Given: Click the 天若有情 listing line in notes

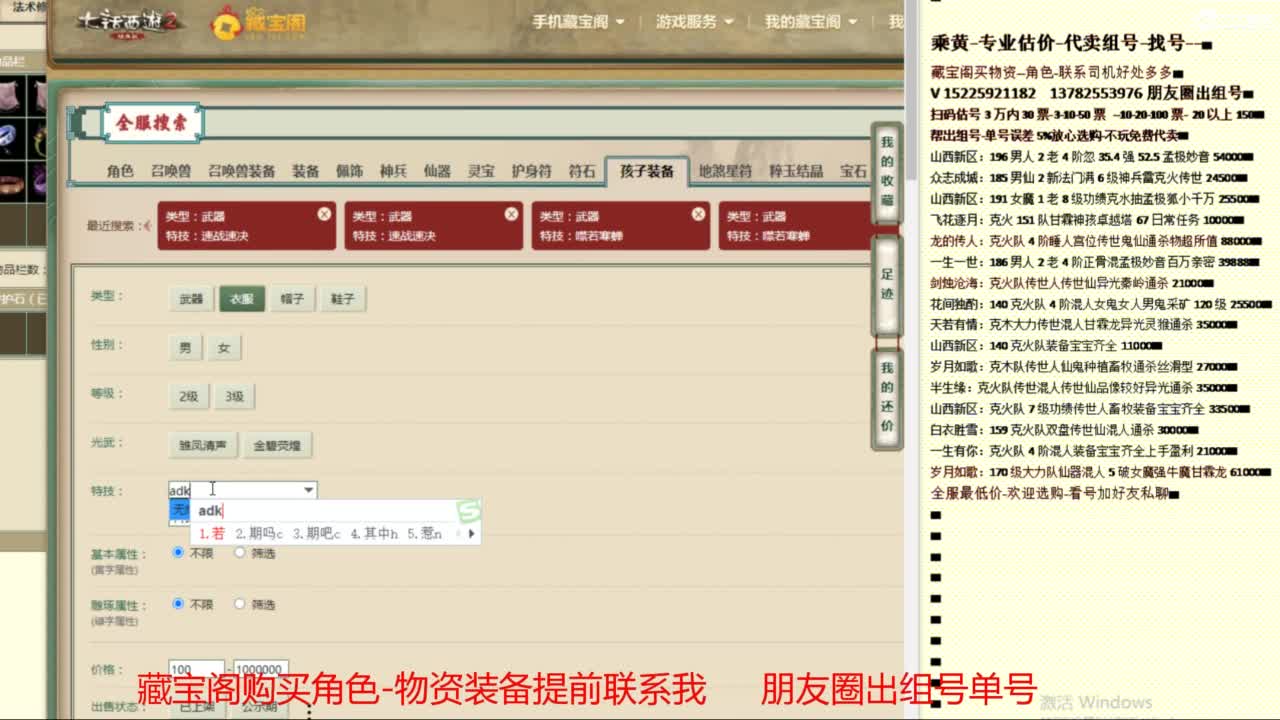Looking at the screenshot, I should click(1085, 325).
